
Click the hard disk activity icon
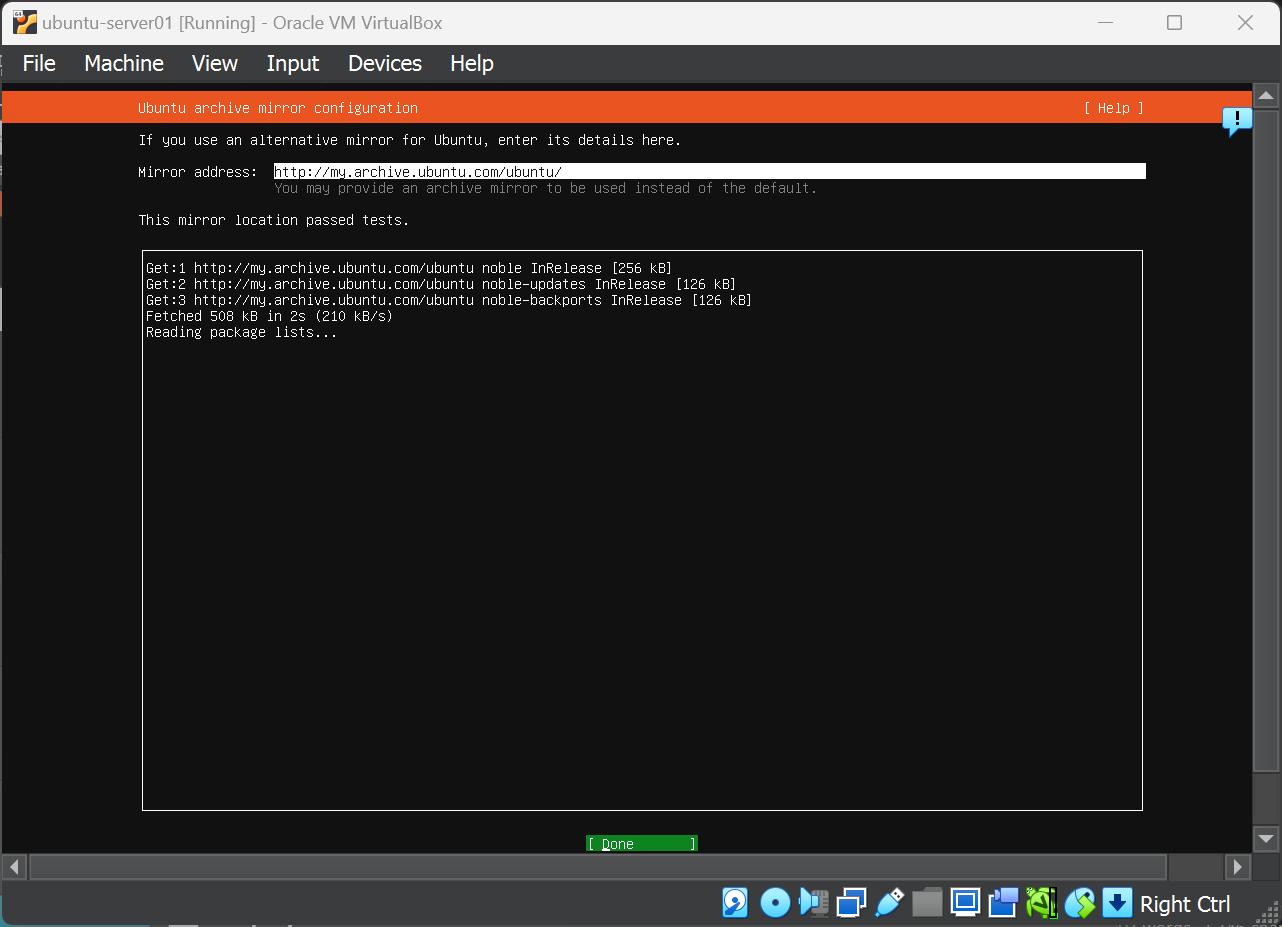click(x=736, y=903)
